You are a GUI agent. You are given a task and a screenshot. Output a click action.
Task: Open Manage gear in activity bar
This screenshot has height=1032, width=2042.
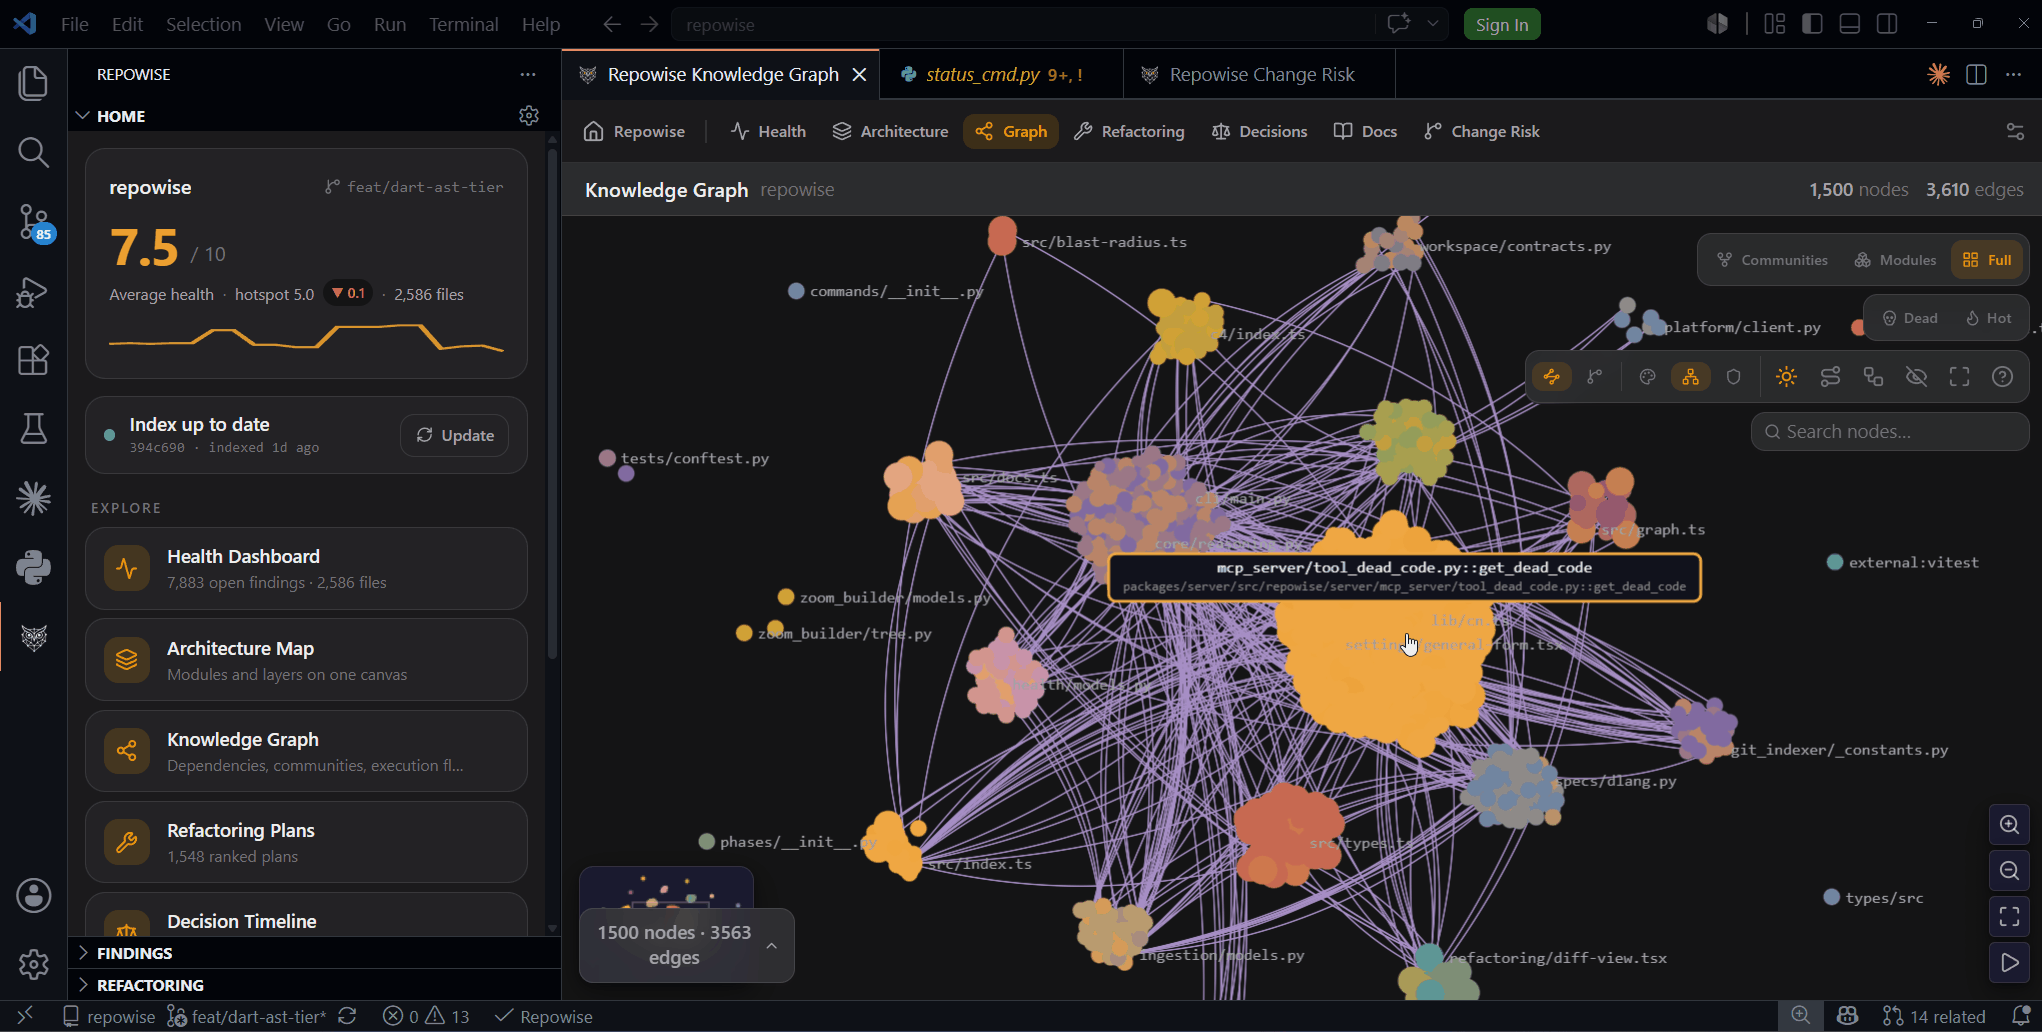click(x=33, y=965)
